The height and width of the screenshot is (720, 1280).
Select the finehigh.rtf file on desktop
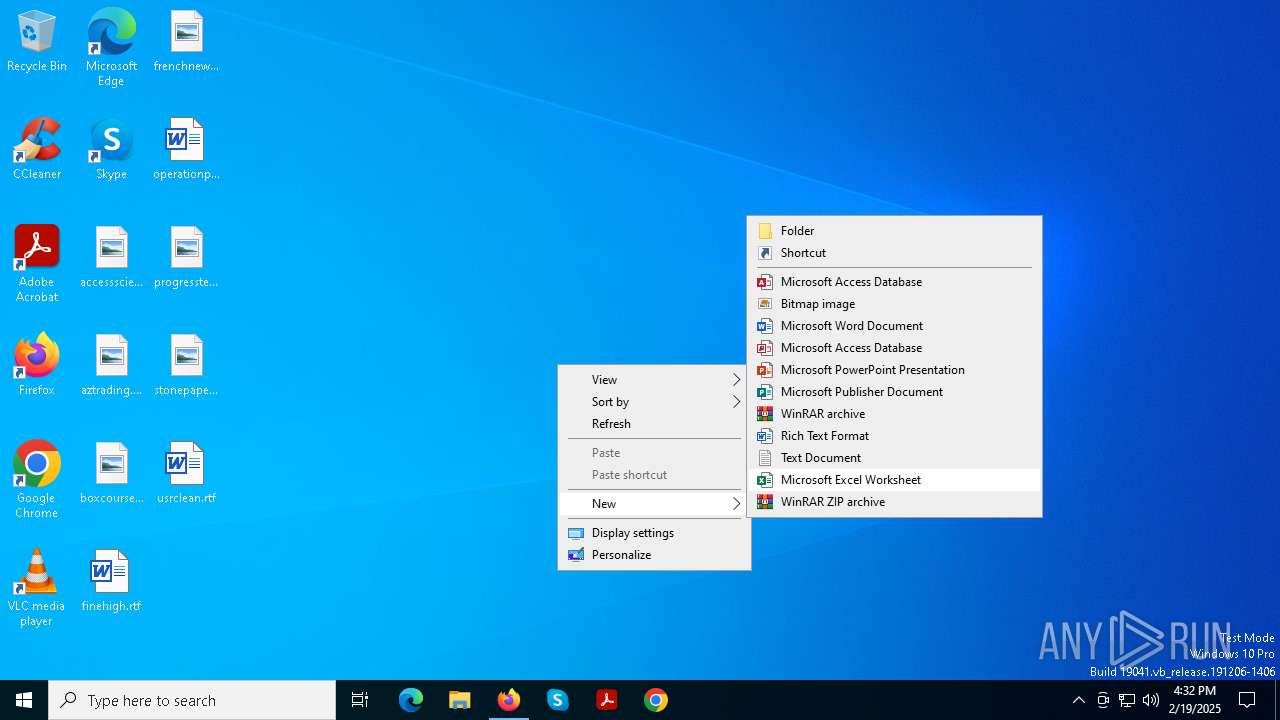coord(111,582)
